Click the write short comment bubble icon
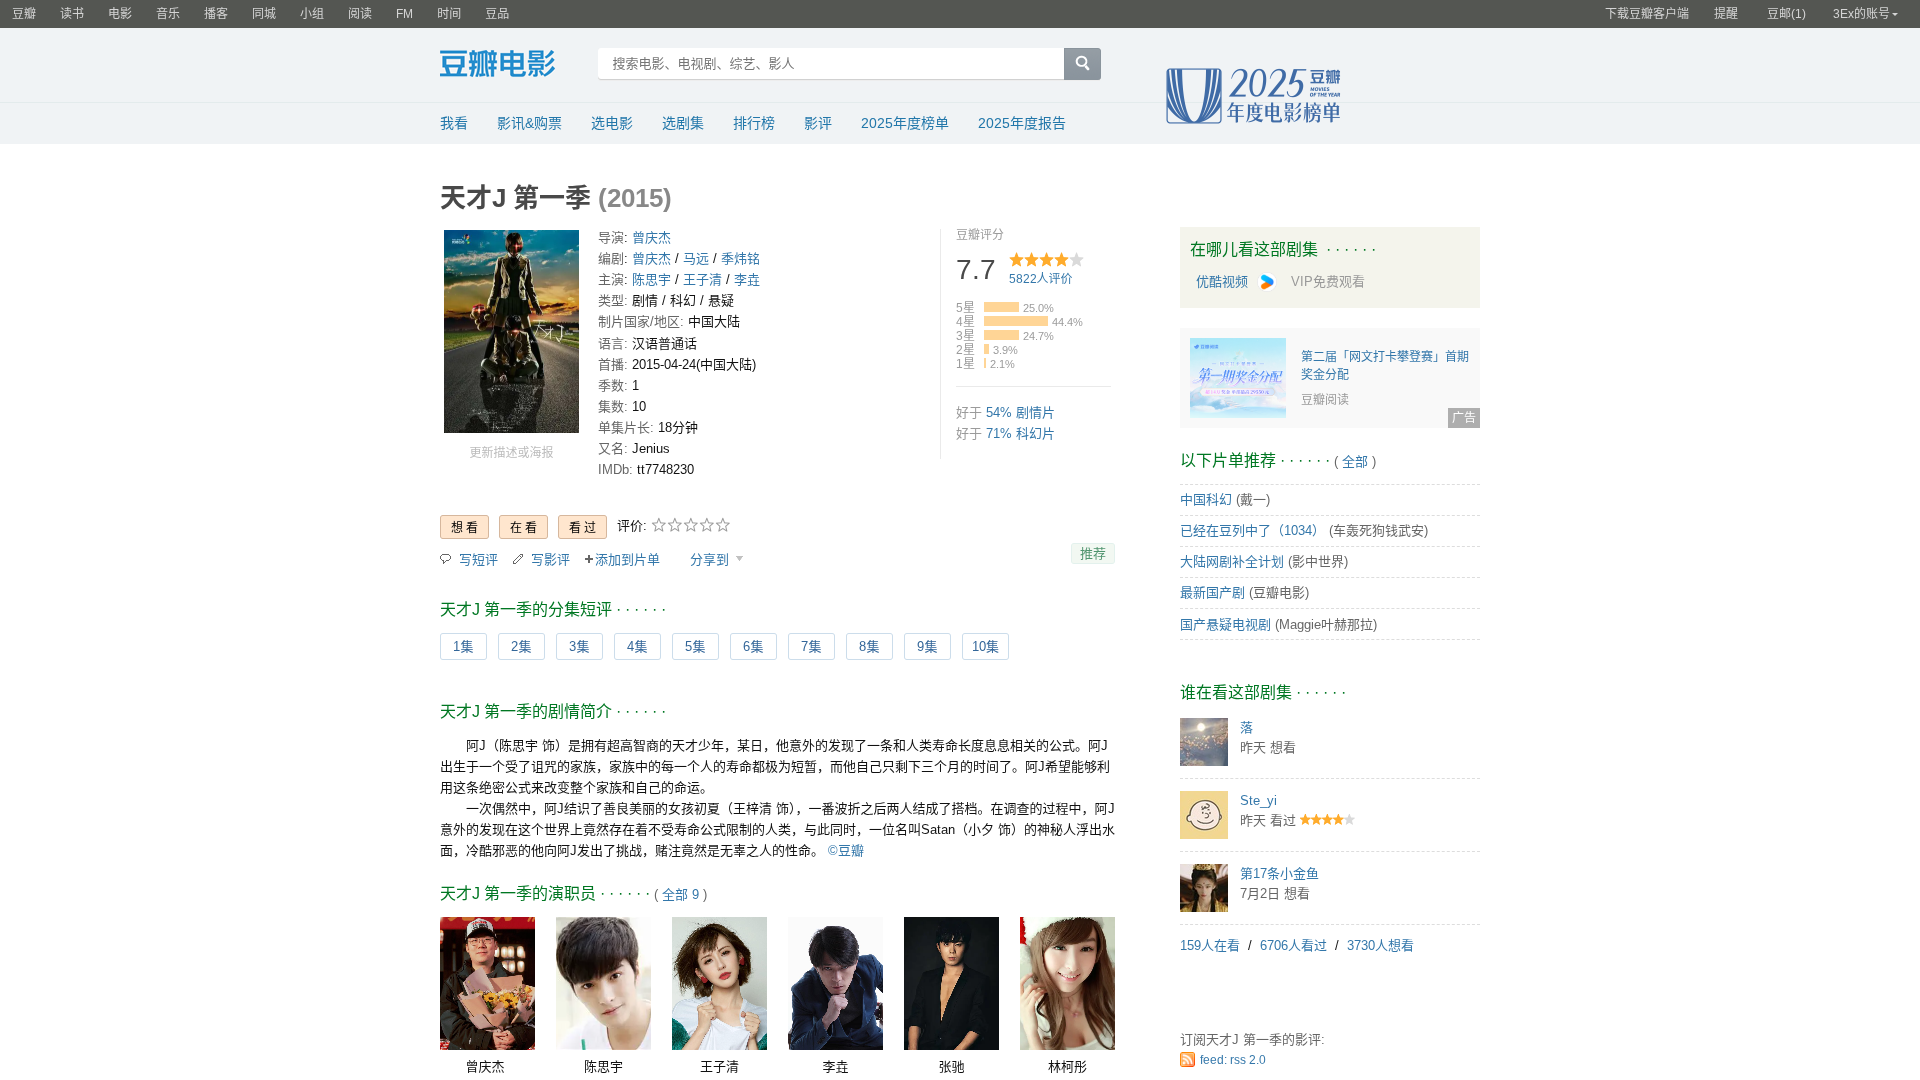This screenshot has height=1080, width=1920. pos(446,559)
